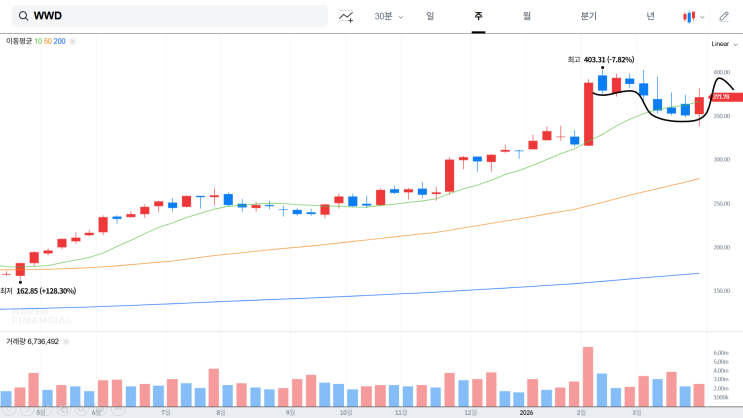Viewport: 743px width, 418px height.
Task: Switch to the 년 (yearly) tab
Action: coord(651,16)
